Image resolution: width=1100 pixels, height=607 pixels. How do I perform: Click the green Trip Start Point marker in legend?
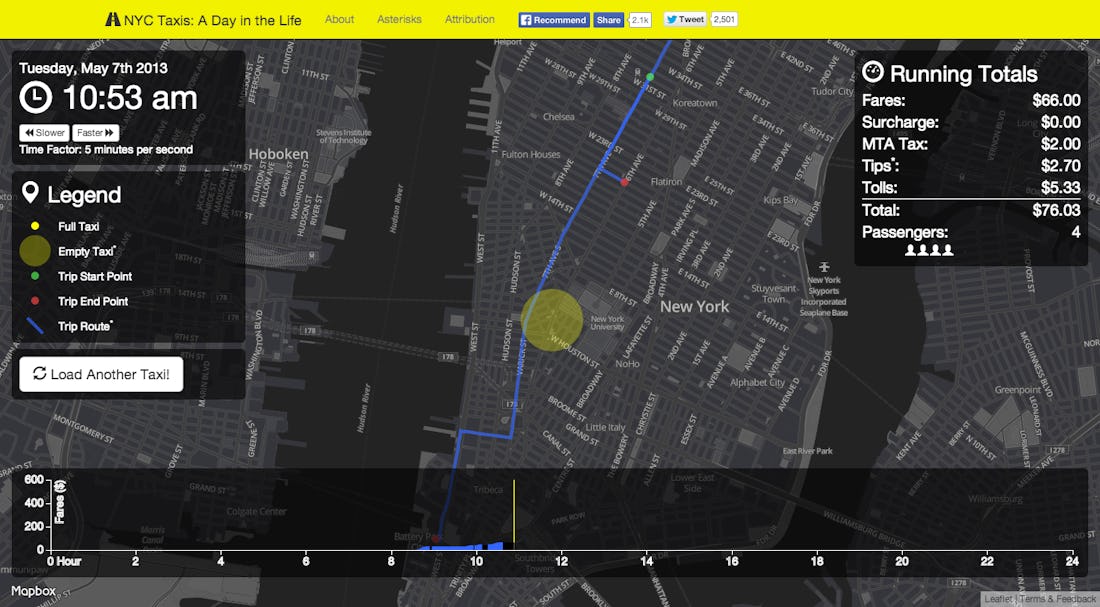[34, 276]
